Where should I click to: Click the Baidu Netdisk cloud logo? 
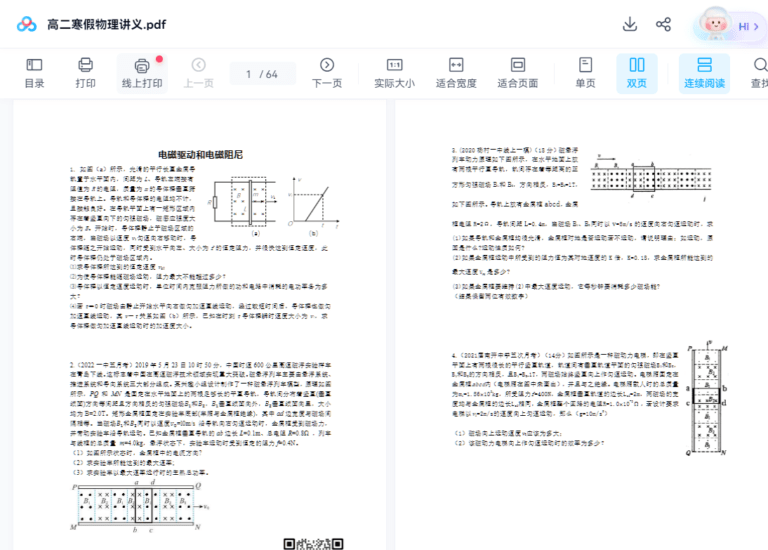coord(26,24)
